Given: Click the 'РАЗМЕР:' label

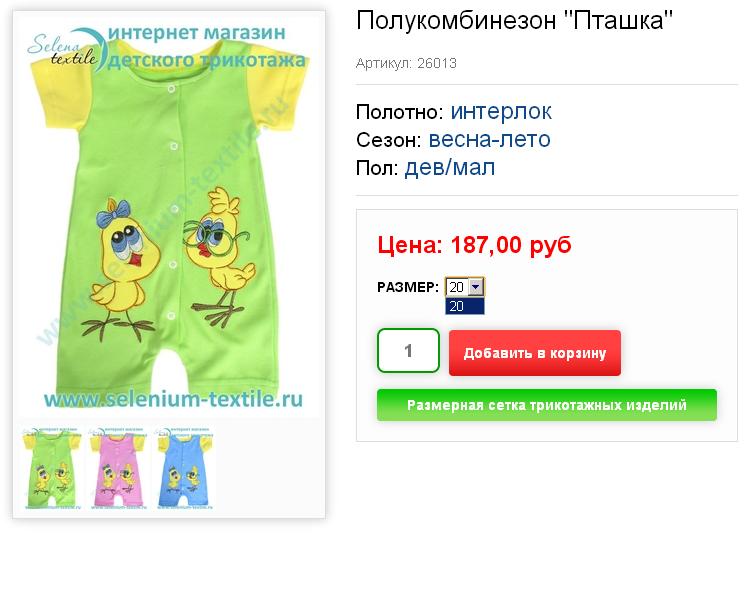Looking at the screenshot, I should (x=408, y=287).
